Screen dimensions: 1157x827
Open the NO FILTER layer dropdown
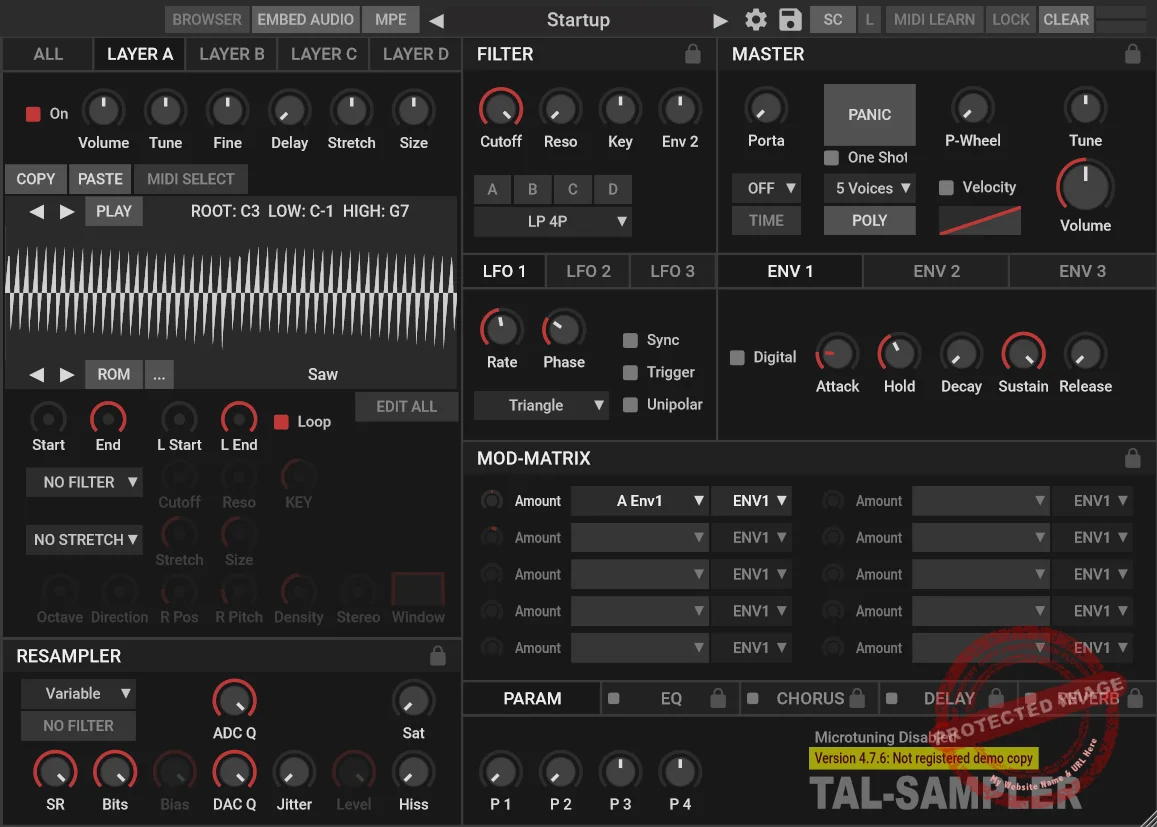pyautogui.click(x=84, y=482)
